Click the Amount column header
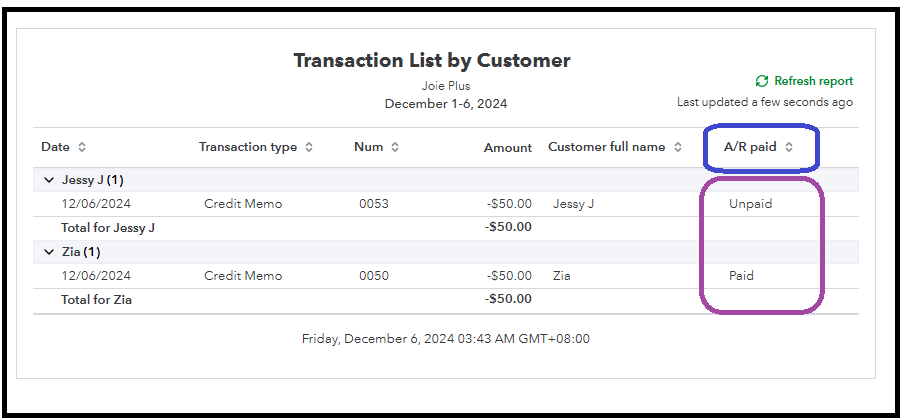911x418 pixels. click(x=508, y=147)
